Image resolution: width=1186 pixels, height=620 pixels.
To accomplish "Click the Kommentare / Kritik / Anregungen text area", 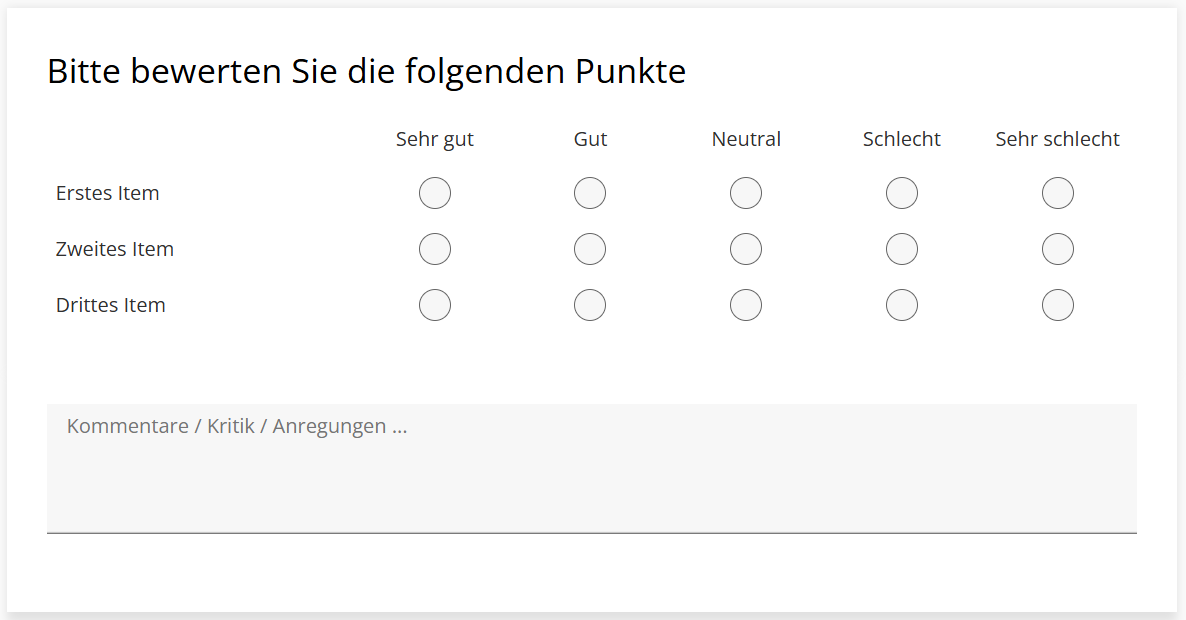I will point(591,468).
